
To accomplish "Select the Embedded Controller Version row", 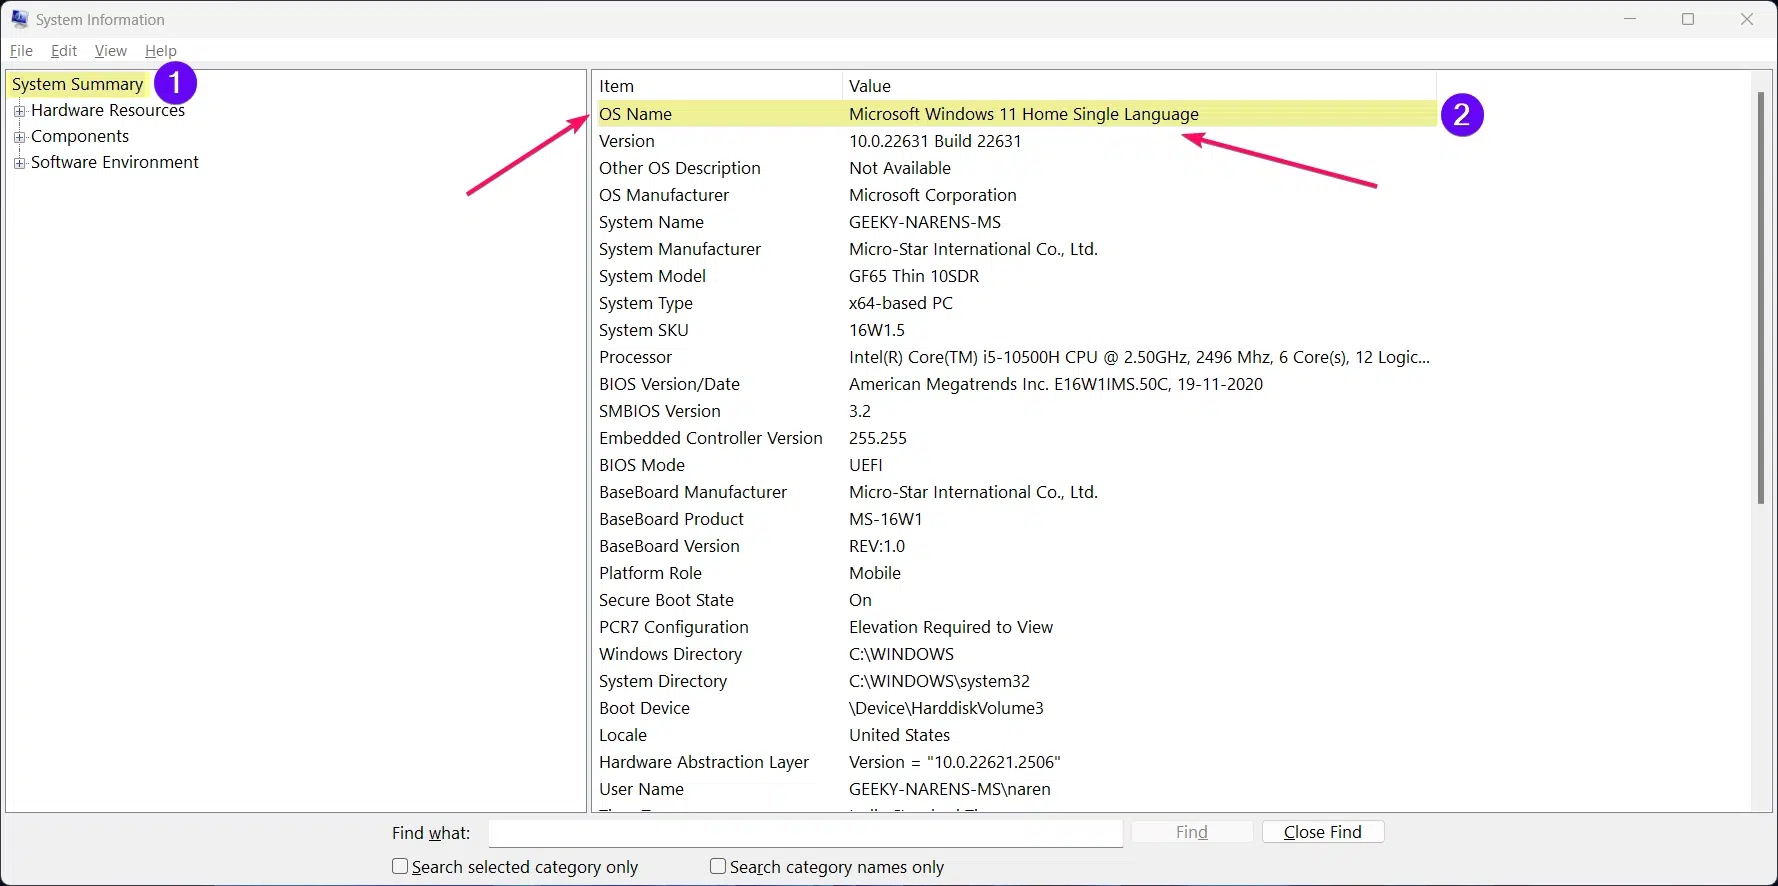I will tap(1016, 438).
